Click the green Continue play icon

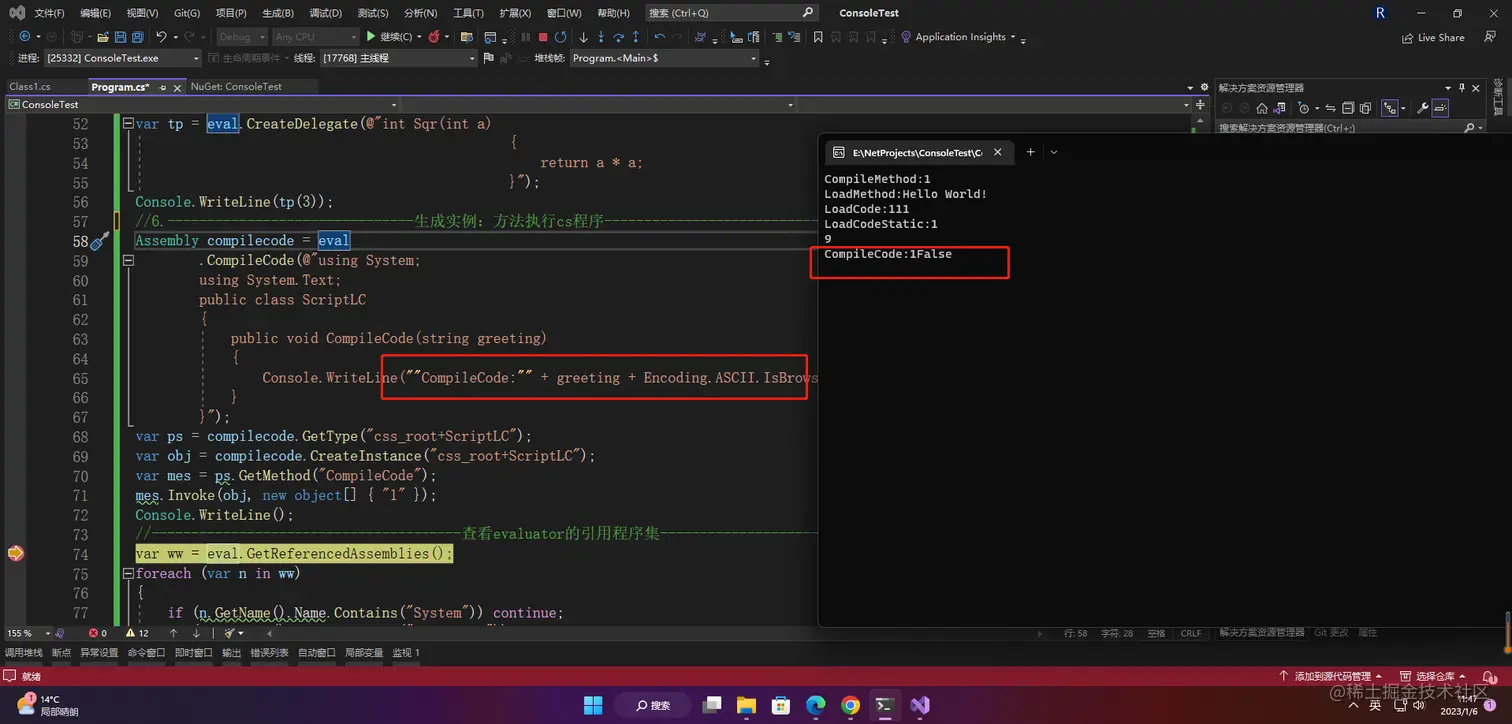(x=370, y=37)
